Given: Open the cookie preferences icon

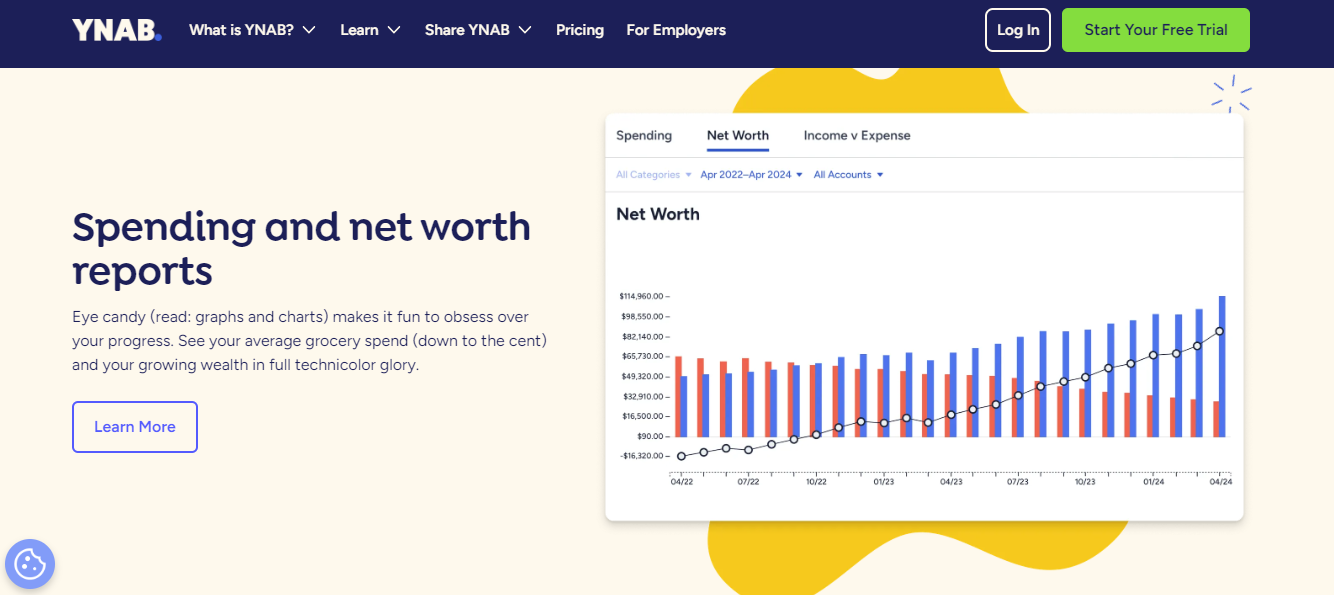Looking at the screenshot, I should [30, 564].
